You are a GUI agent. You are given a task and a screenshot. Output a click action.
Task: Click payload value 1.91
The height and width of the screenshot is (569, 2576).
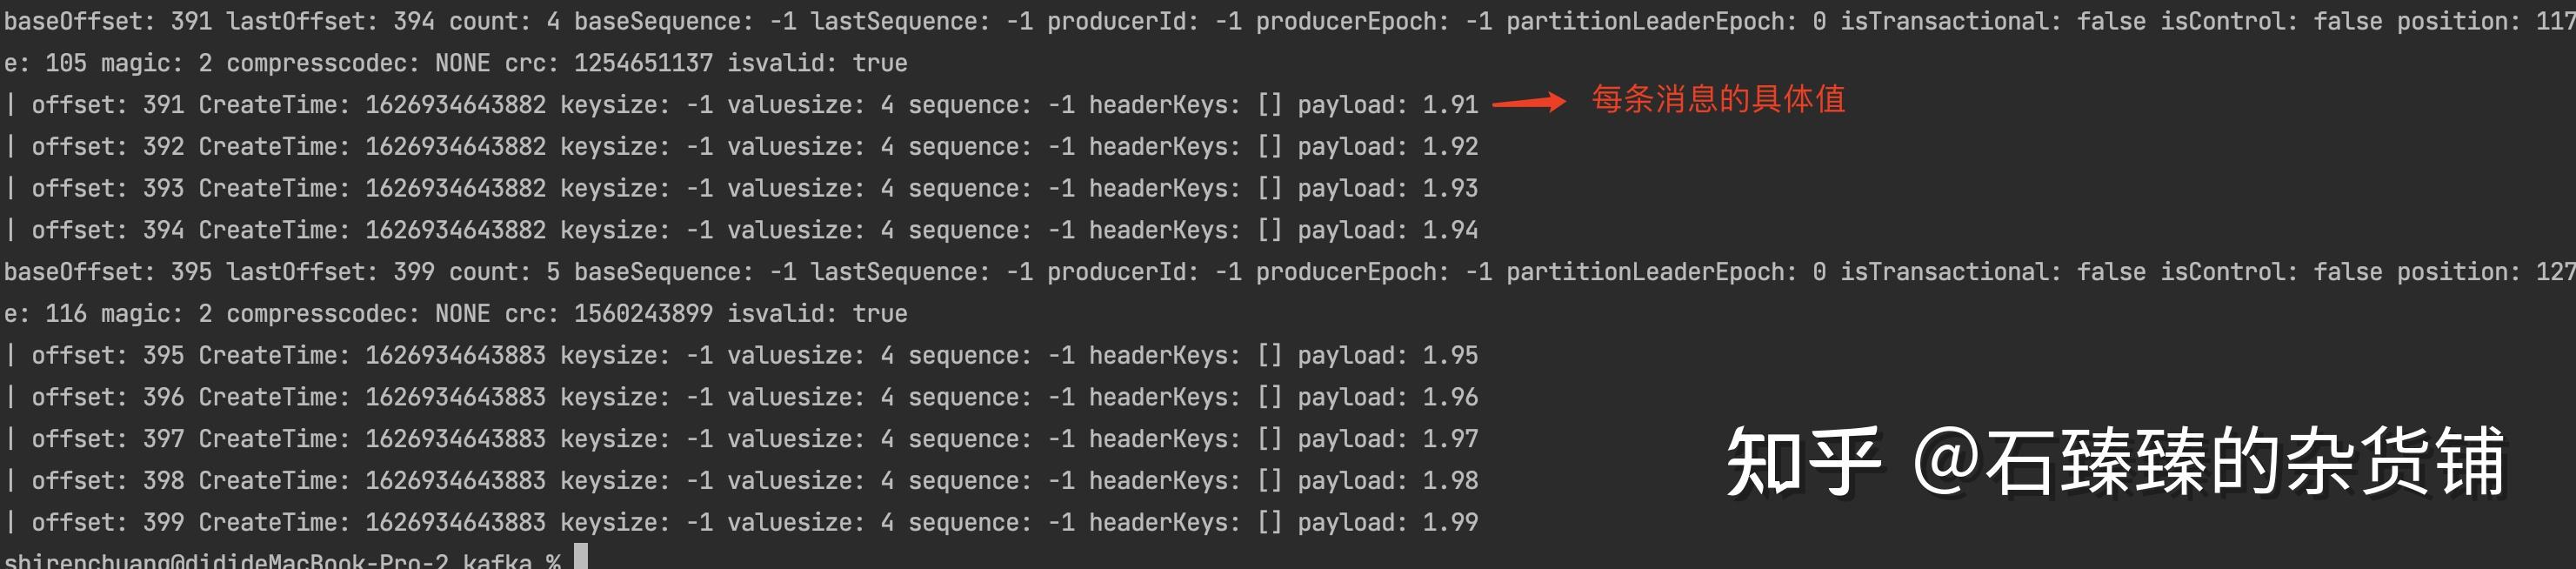pos(1450,105)
